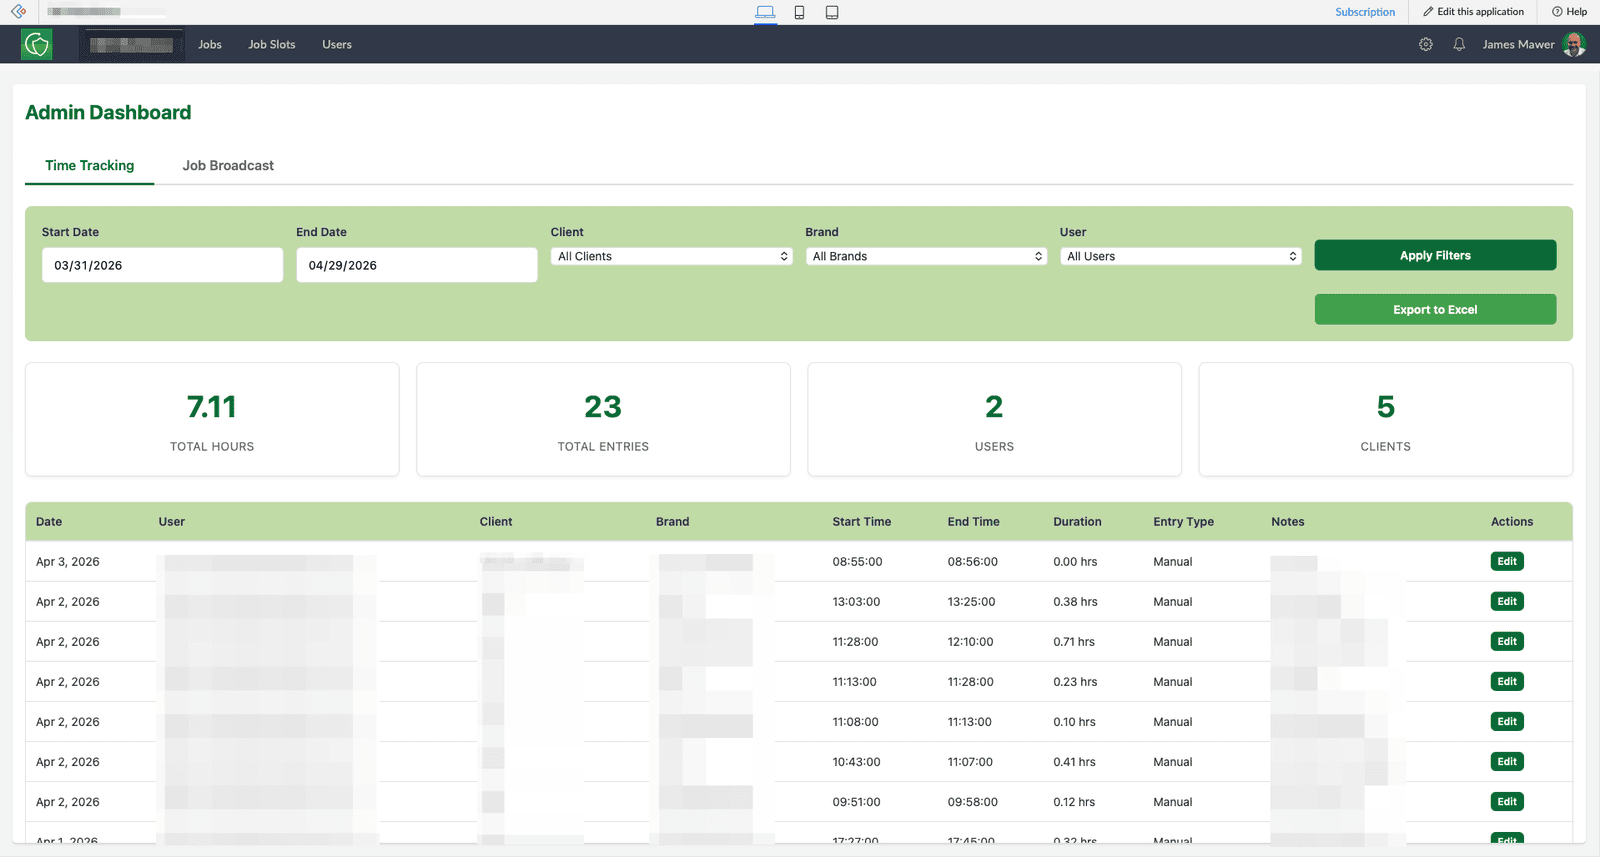The width and height of the screenshot is (1600, 857).
Task: Expand the All Clients dropdown
Action: pos(672,256)
